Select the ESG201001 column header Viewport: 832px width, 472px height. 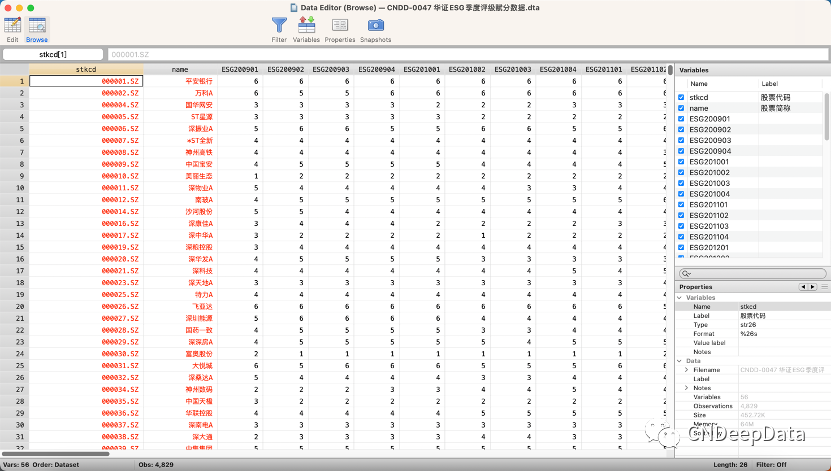[422, 69]
